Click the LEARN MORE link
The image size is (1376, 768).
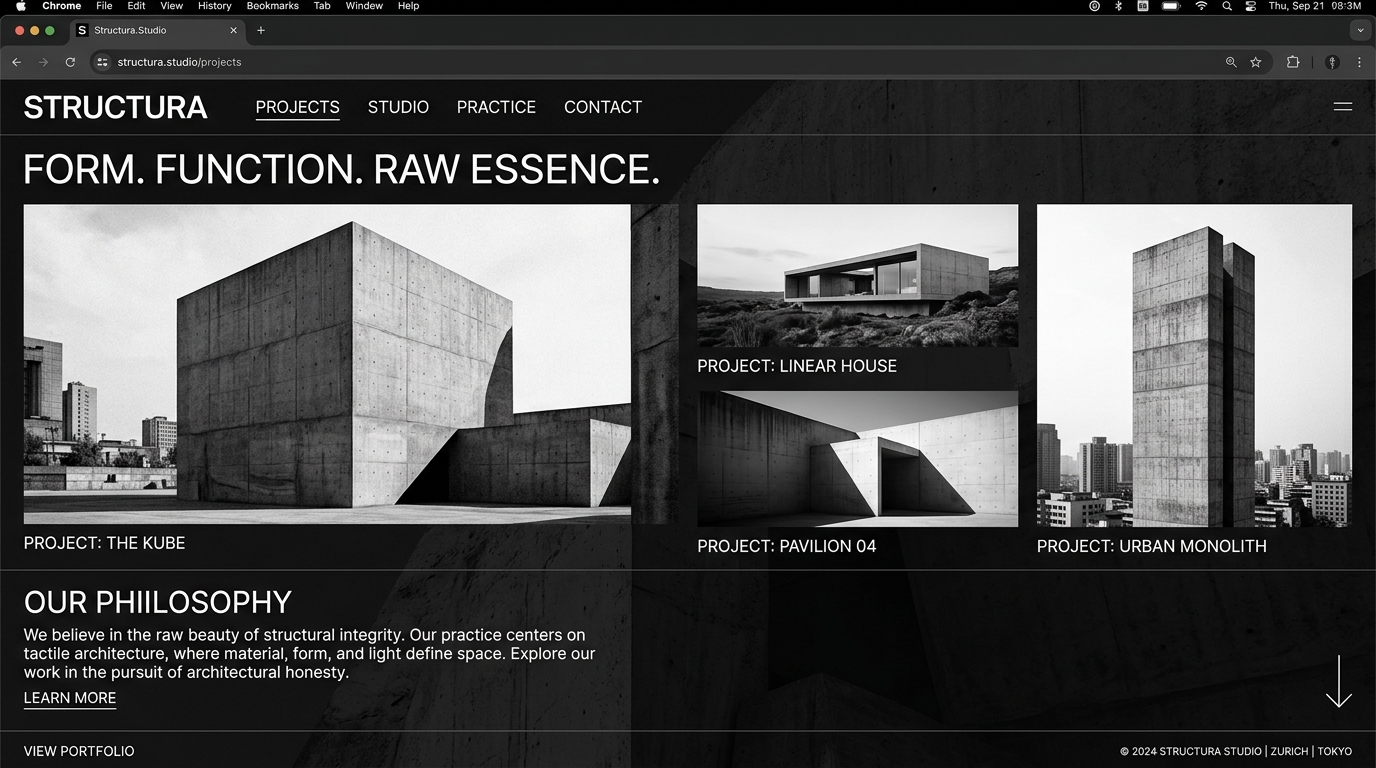[70, 698]
